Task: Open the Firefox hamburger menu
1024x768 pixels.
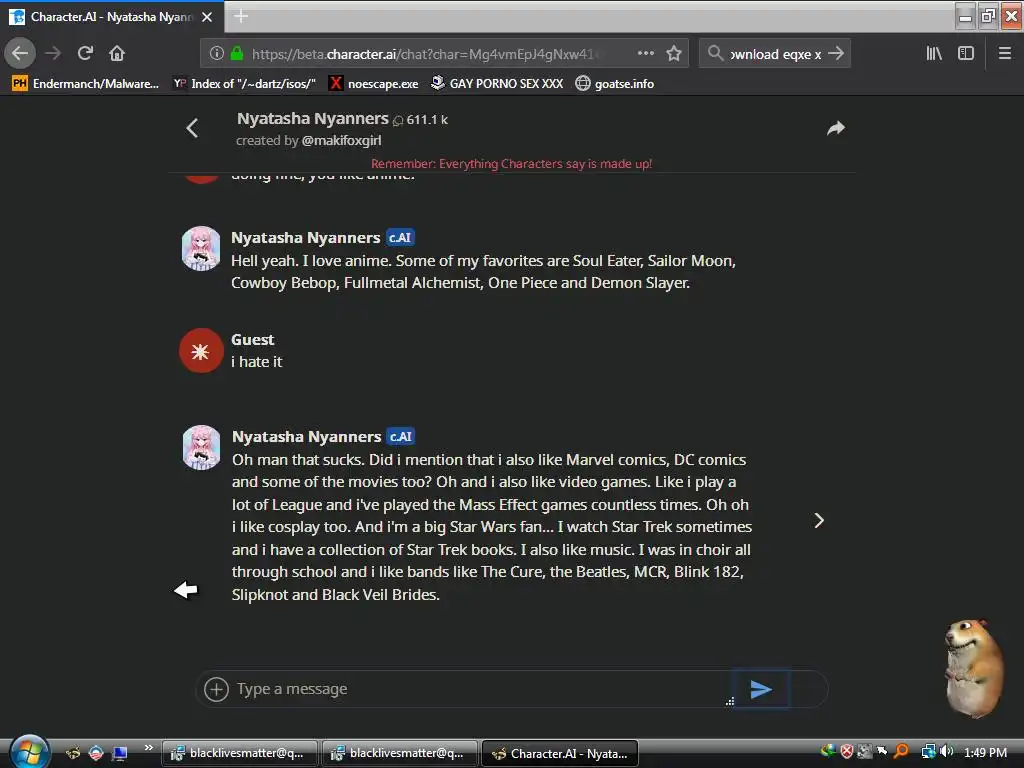Action: [x=1005, y=53]
